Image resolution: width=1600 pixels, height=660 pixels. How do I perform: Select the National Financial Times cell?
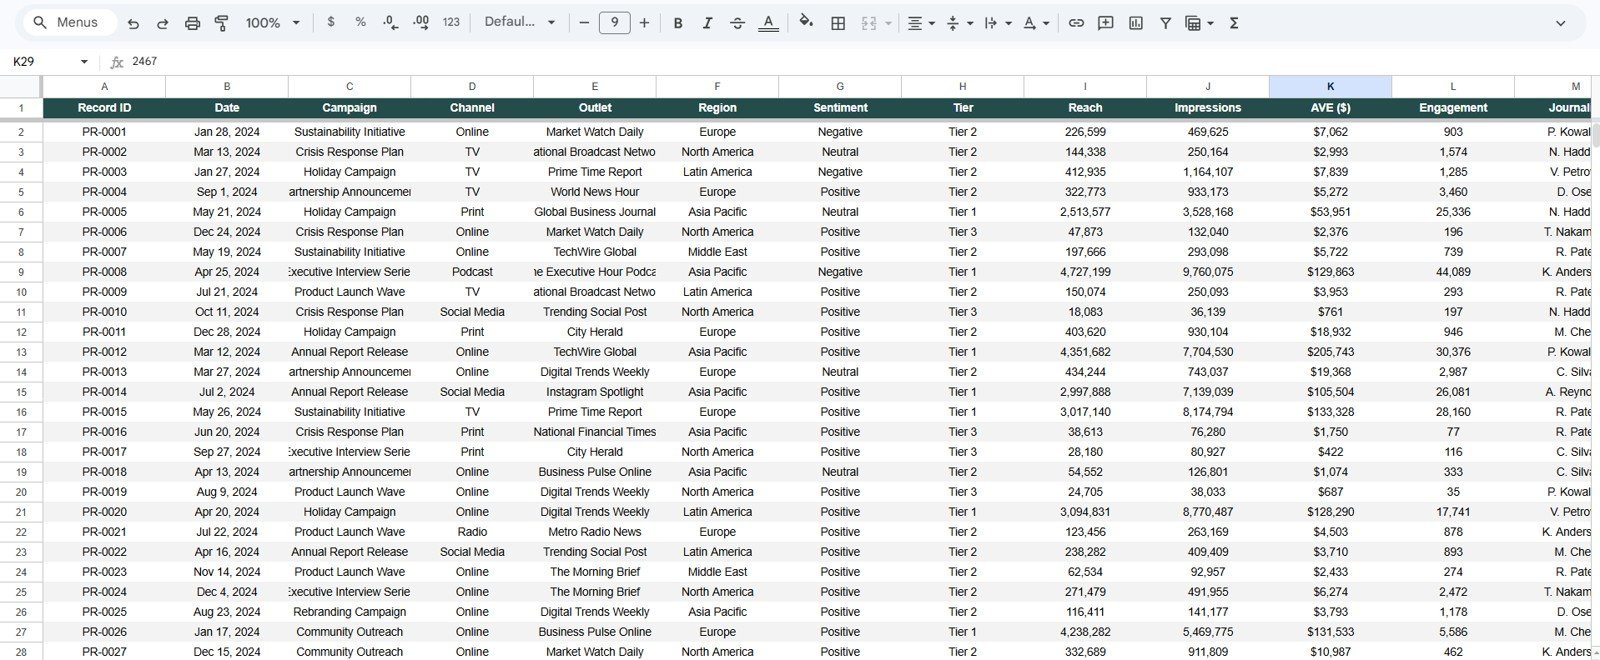(x=595, y=432)
